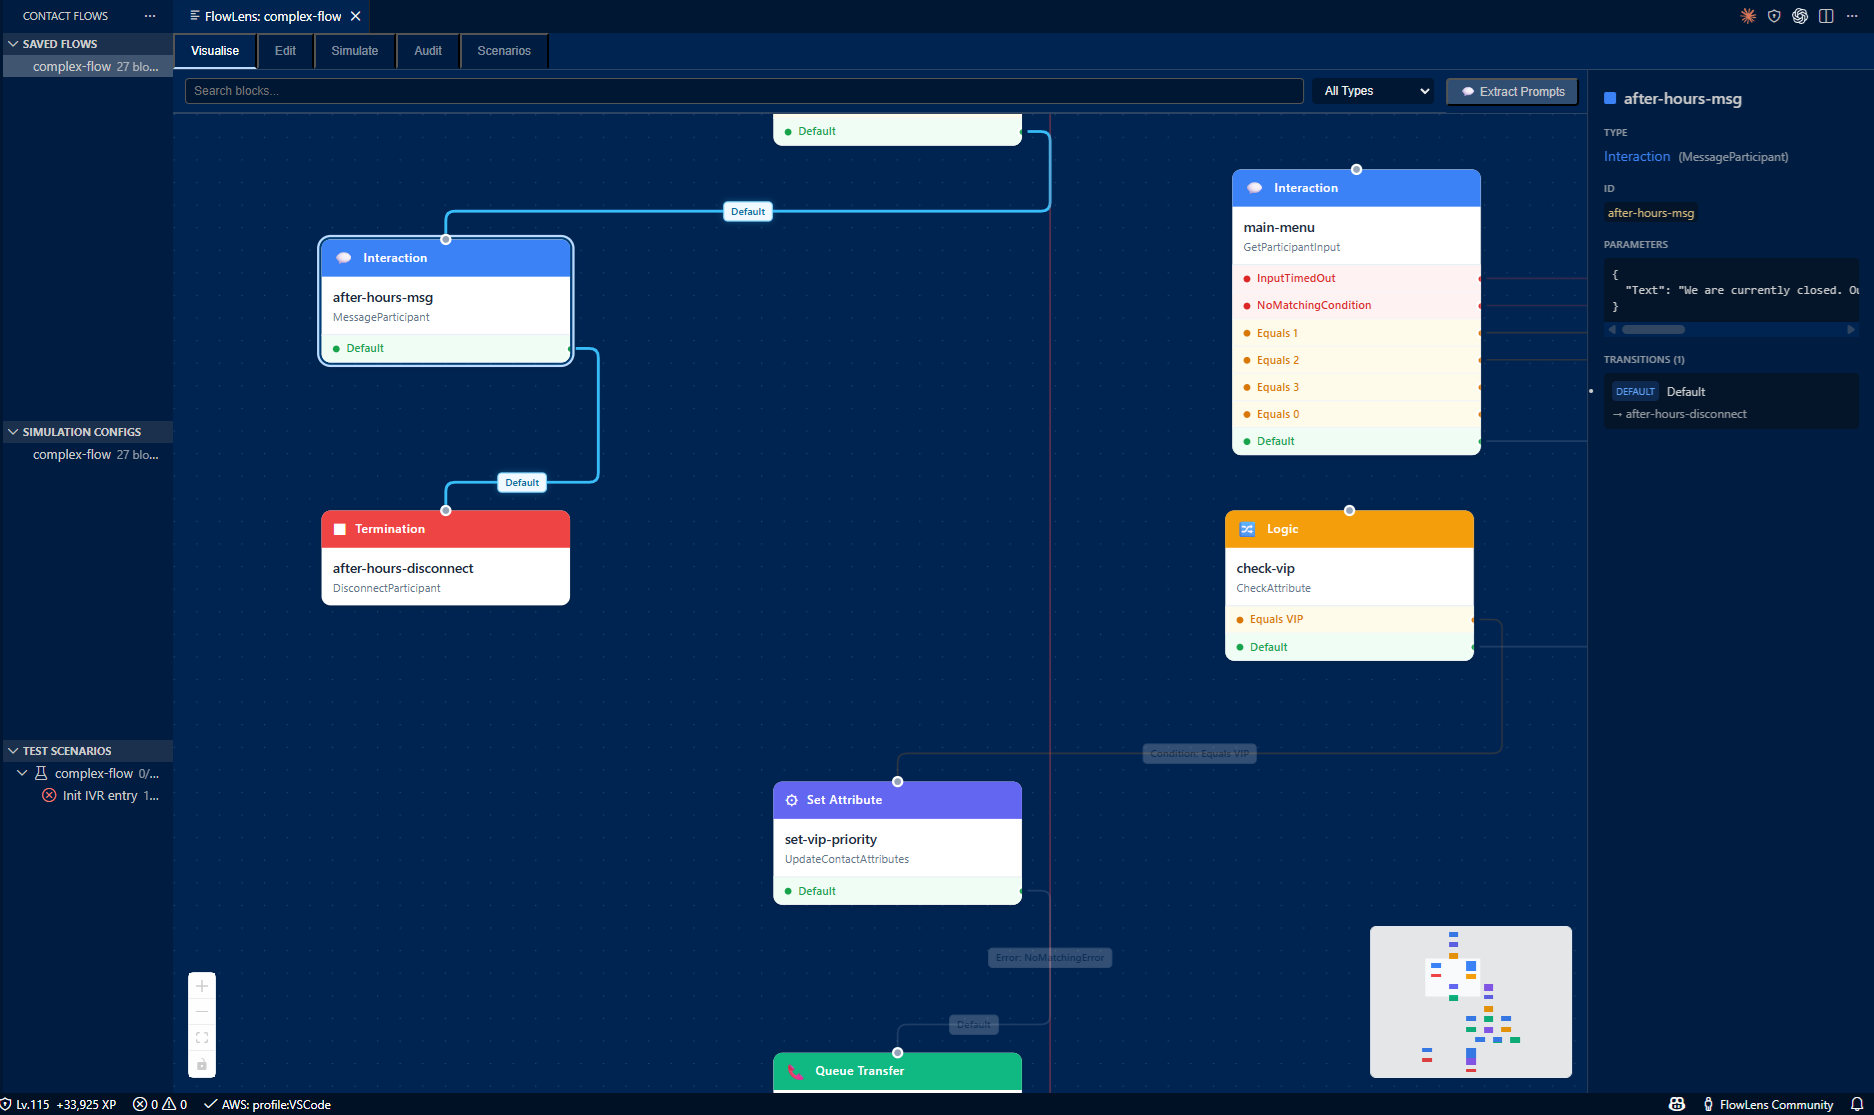Click the shuffle icon on the check-vip Logic block
Viewport: 1874px width, 1115px height.
[x=1248, y=529]
